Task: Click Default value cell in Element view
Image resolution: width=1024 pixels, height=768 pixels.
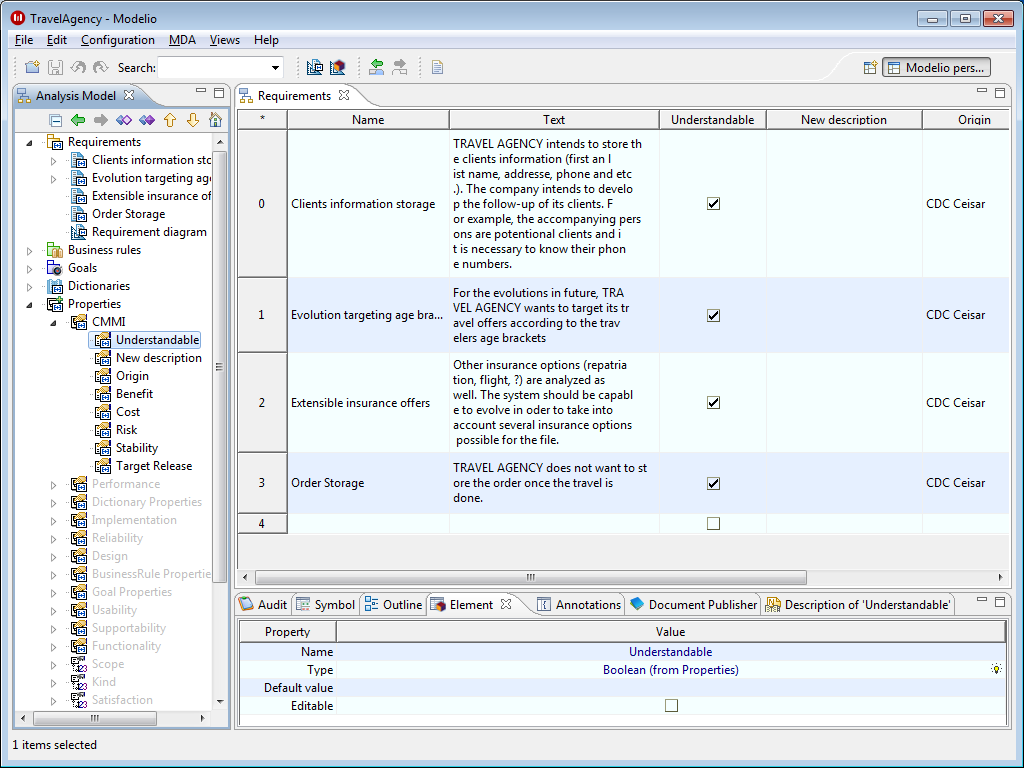Action: coord(671,688)
